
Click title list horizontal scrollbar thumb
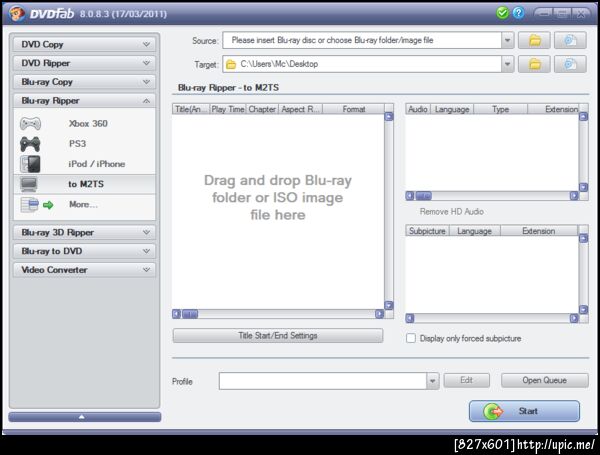[190, 314]
